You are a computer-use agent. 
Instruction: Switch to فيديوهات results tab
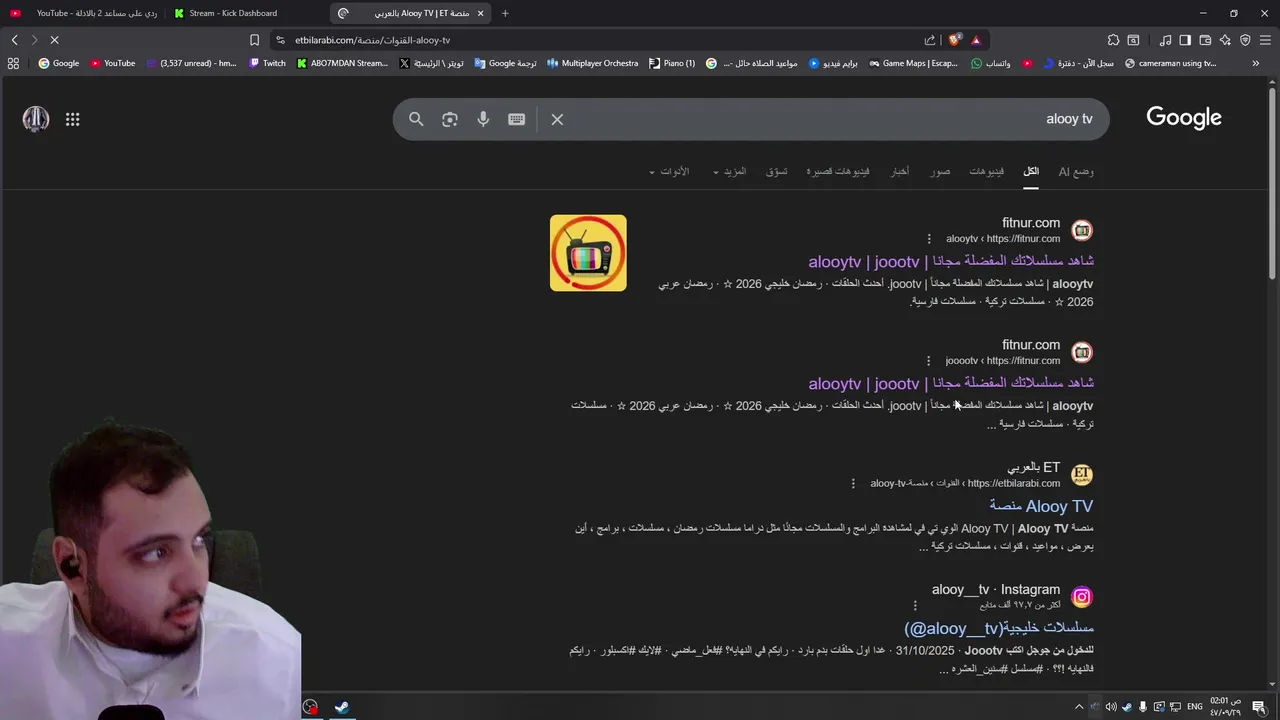[986, 171]
